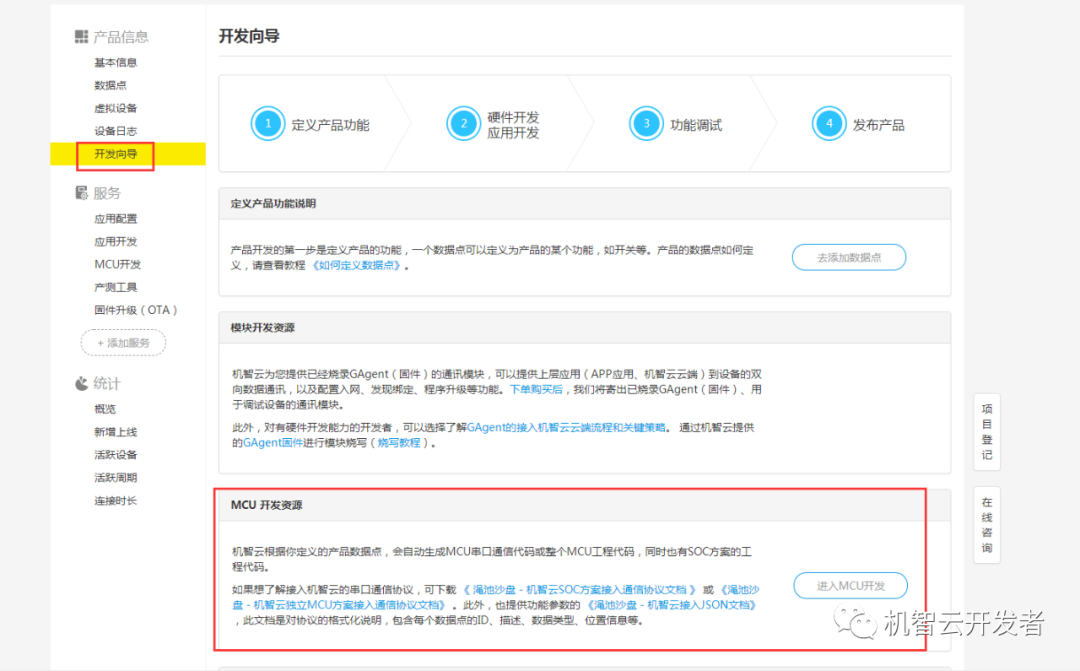Open 产测工具 in sidebar
Screen dimensions: 1080x671
click(116, 287)
